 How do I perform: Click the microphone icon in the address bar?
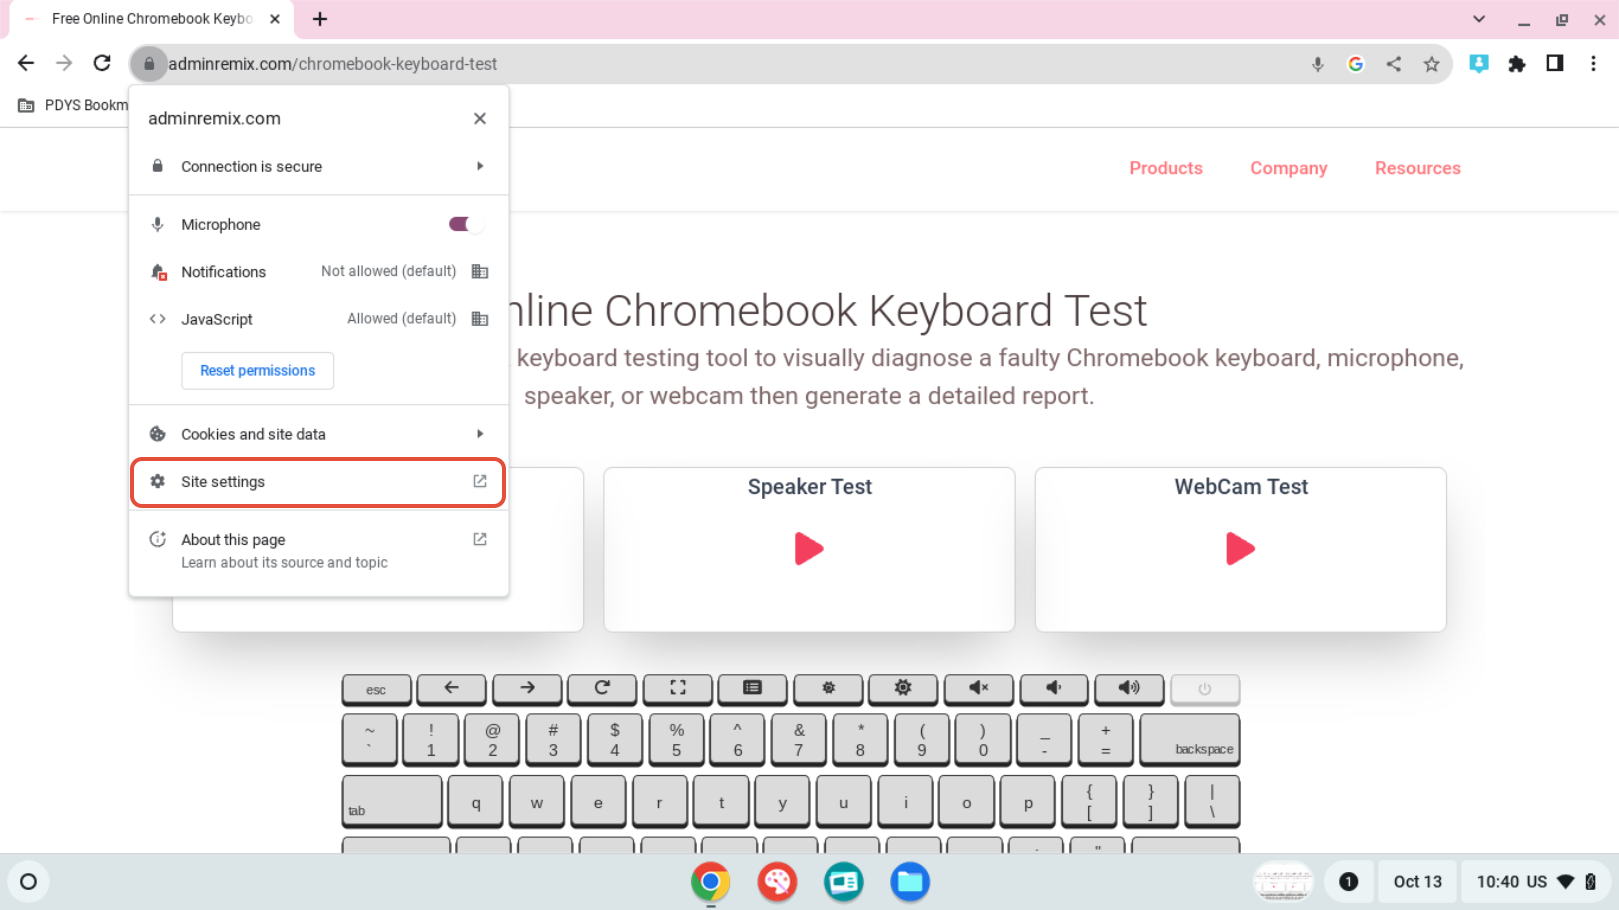pos(1318,64)
